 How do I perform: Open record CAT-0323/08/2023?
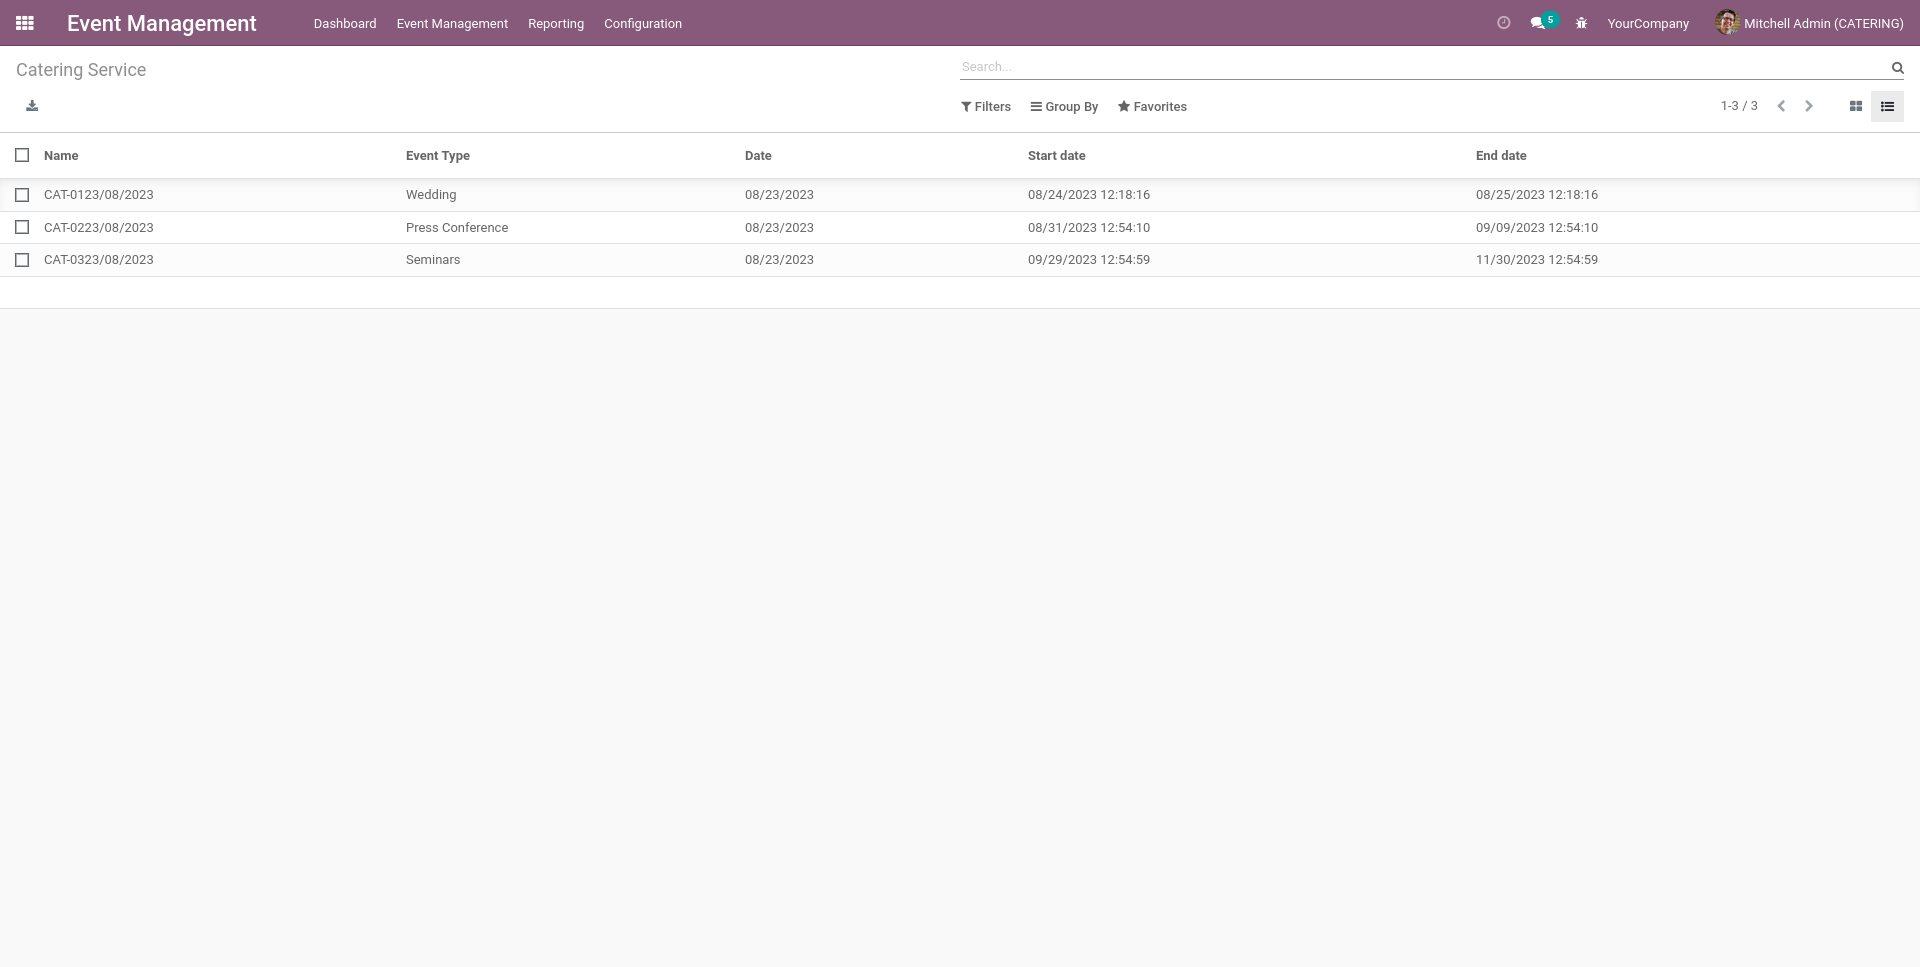click(x=99, y=260)
